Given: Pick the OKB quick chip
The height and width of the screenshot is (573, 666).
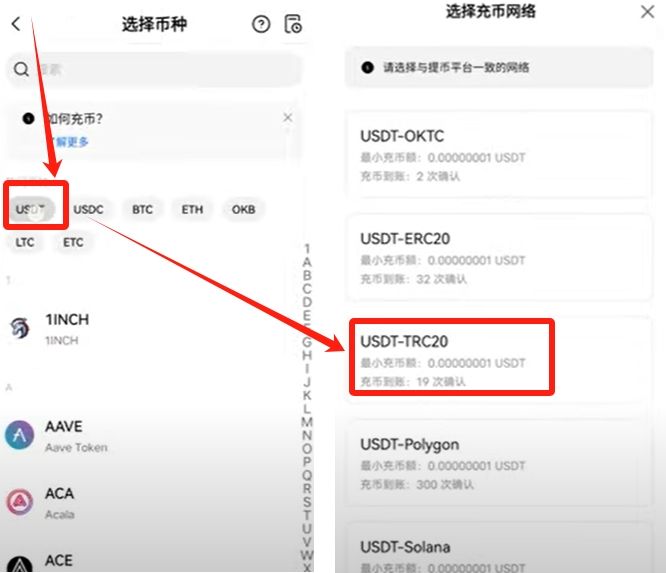Looking at the screenshot, I should point(244,210).
